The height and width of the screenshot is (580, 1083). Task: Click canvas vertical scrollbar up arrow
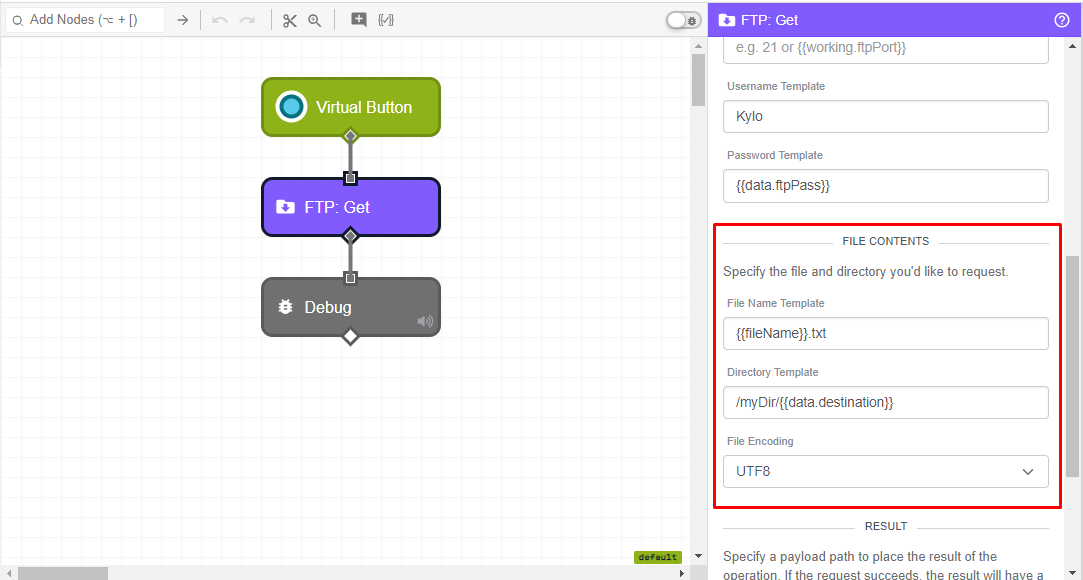tap(698, 46)
